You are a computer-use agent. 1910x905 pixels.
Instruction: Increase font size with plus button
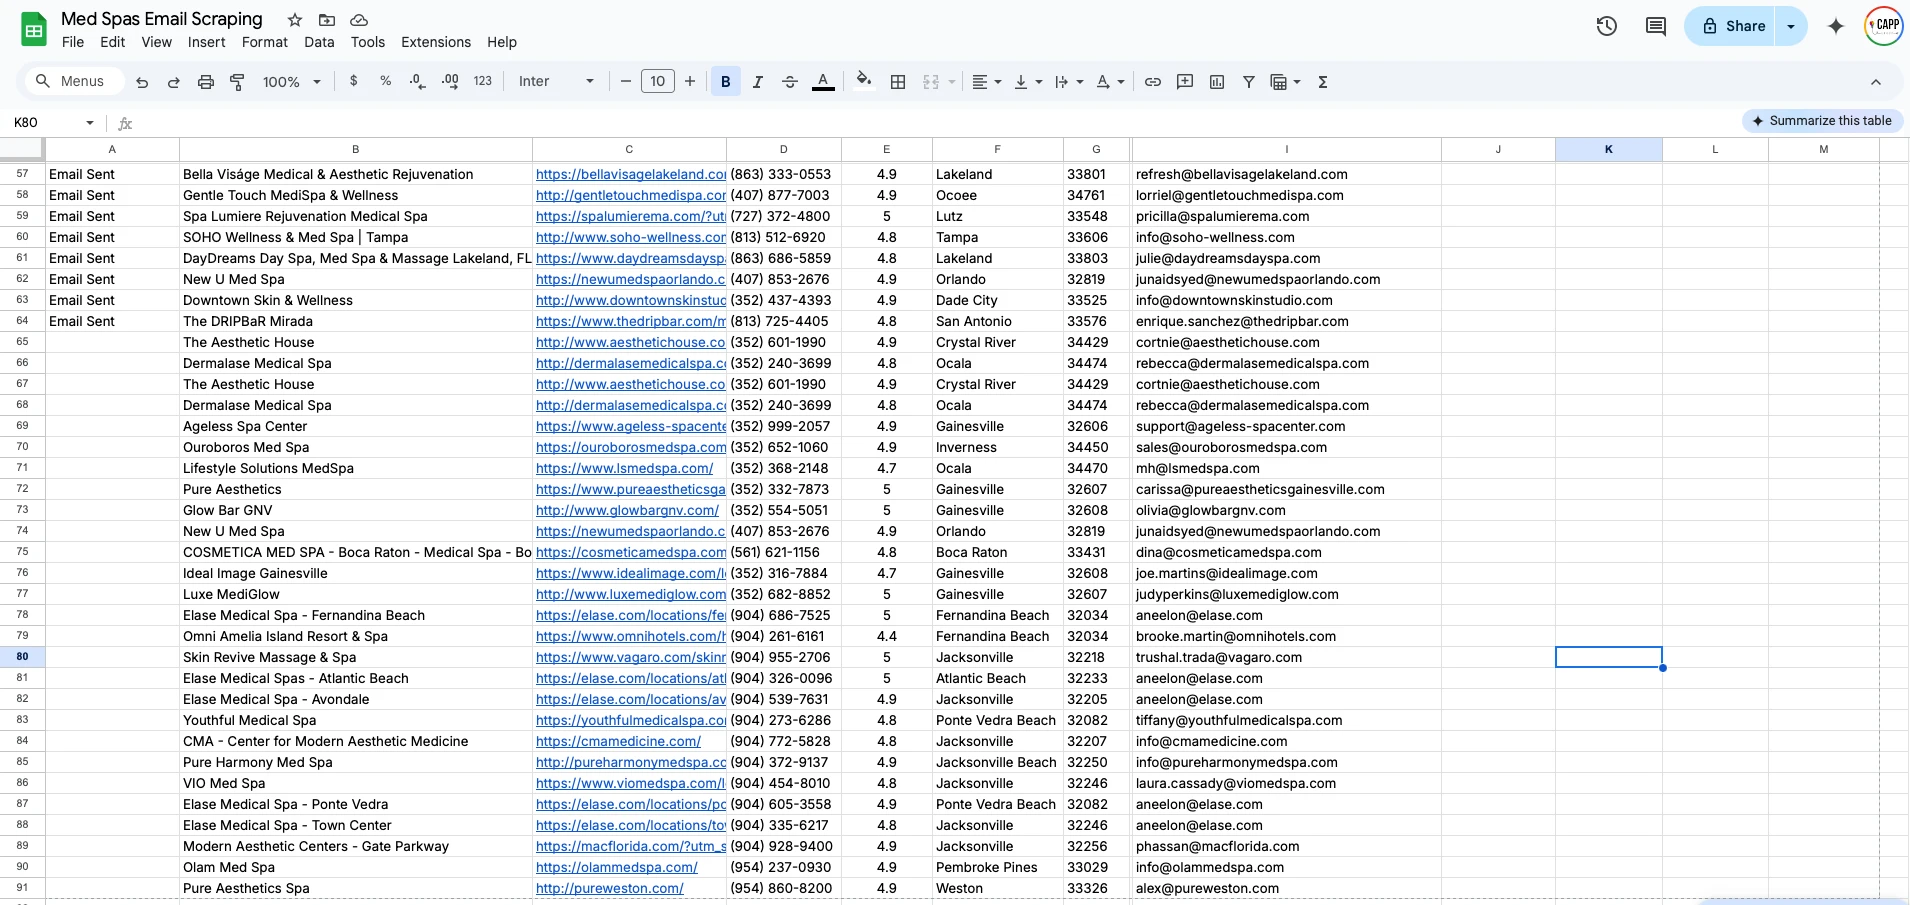pyautogui.click(x=690, y=81)
